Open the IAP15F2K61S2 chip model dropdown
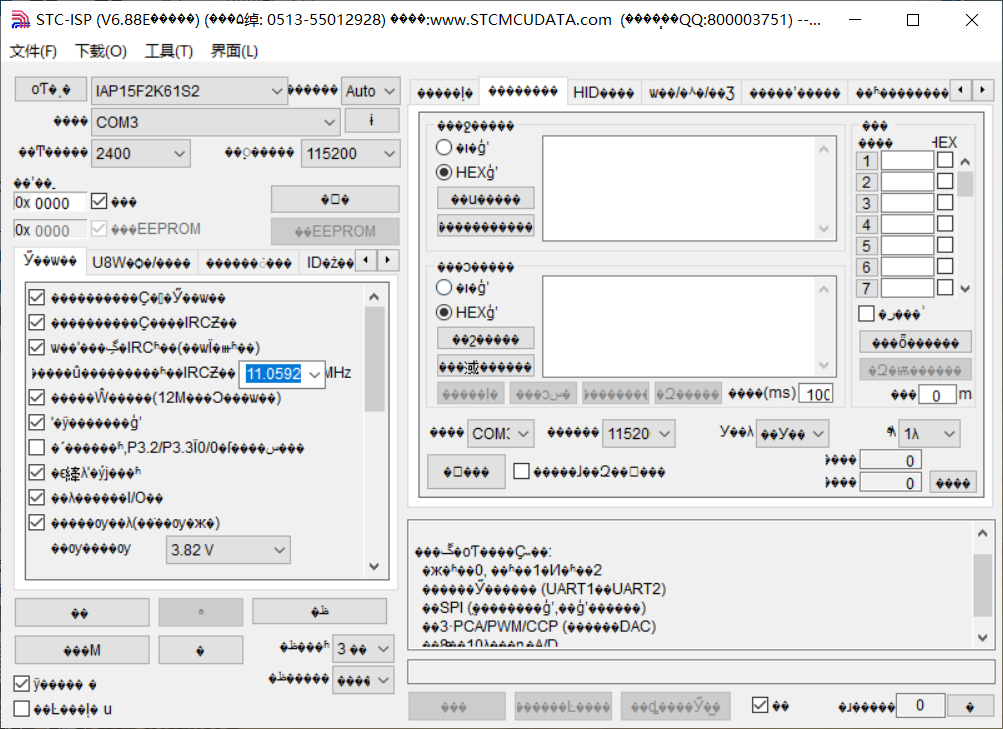1003x729 pixels. coord(189,91)
